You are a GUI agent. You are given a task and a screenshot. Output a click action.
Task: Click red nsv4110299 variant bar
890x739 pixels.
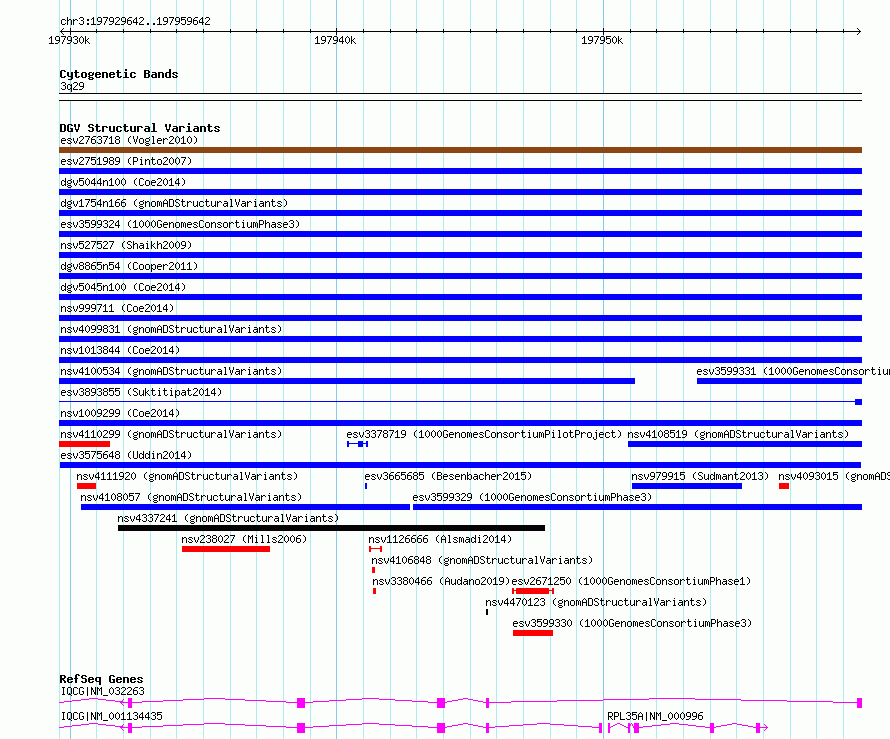[x=85, y=444]
